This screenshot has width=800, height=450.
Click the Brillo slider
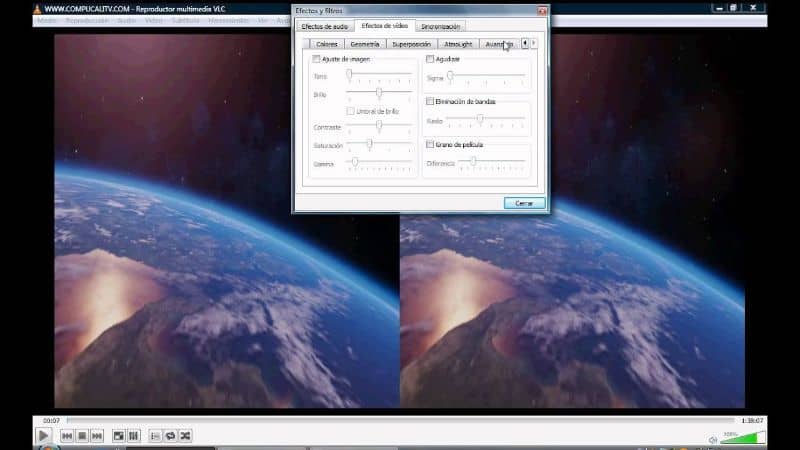pyautogui.click(x=379, y=94)
